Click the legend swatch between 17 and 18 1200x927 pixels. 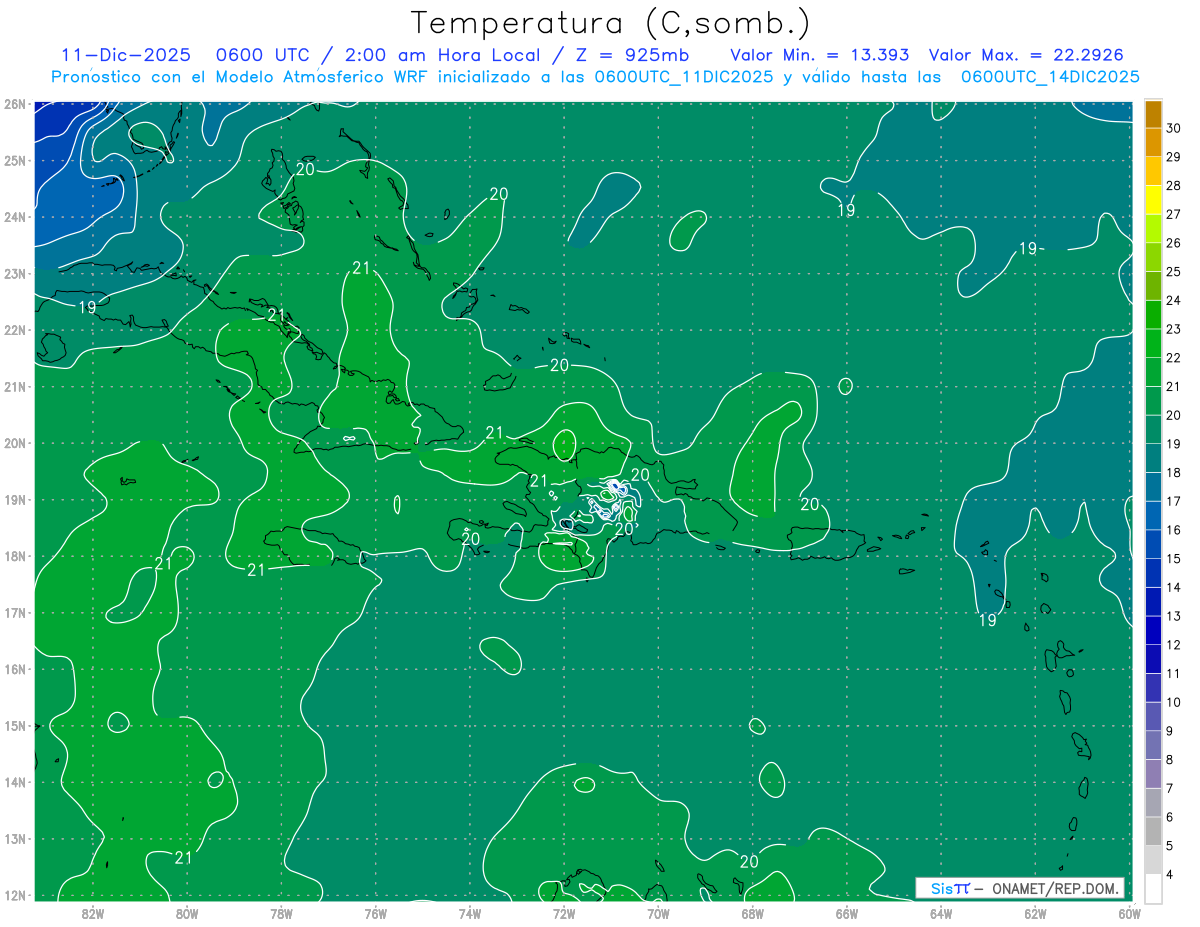pos(1153,487)
